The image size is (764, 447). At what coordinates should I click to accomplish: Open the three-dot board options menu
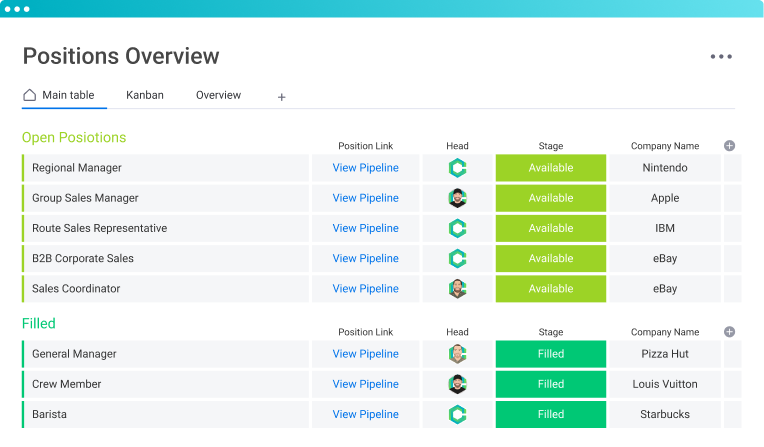tap(721, 57)
